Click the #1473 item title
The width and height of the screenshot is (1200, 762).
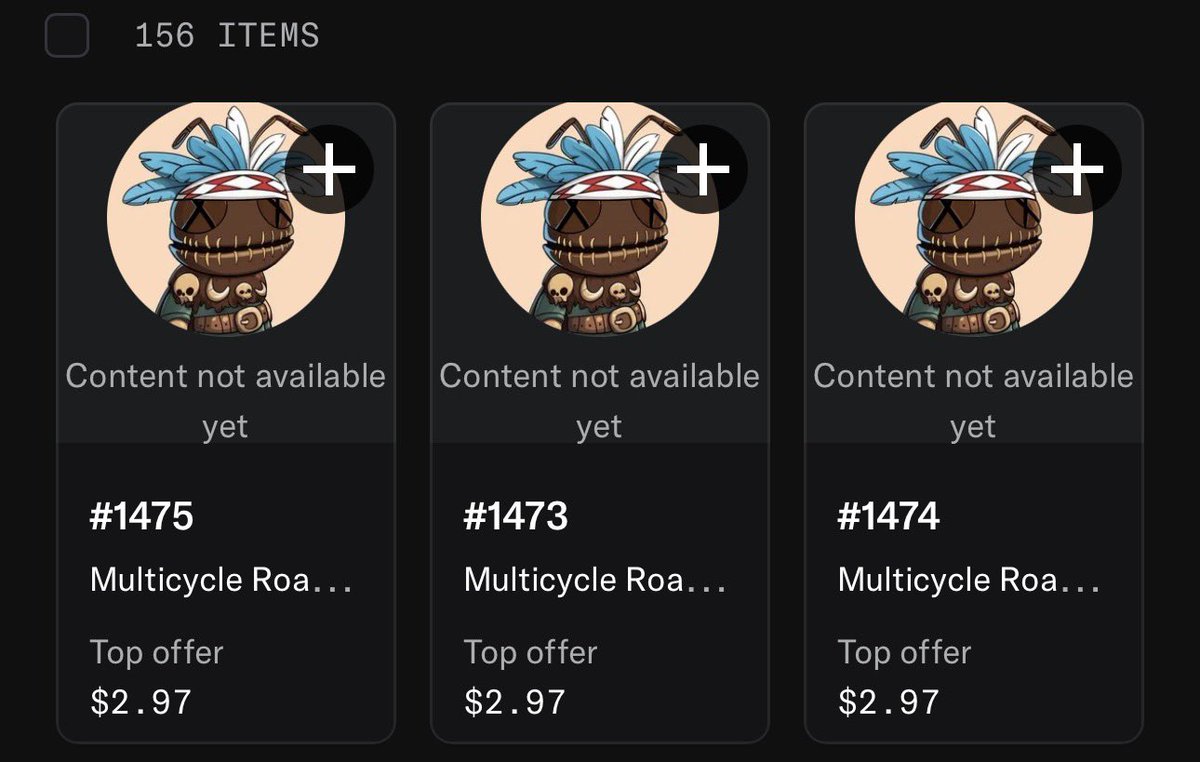tap(516, 517)
